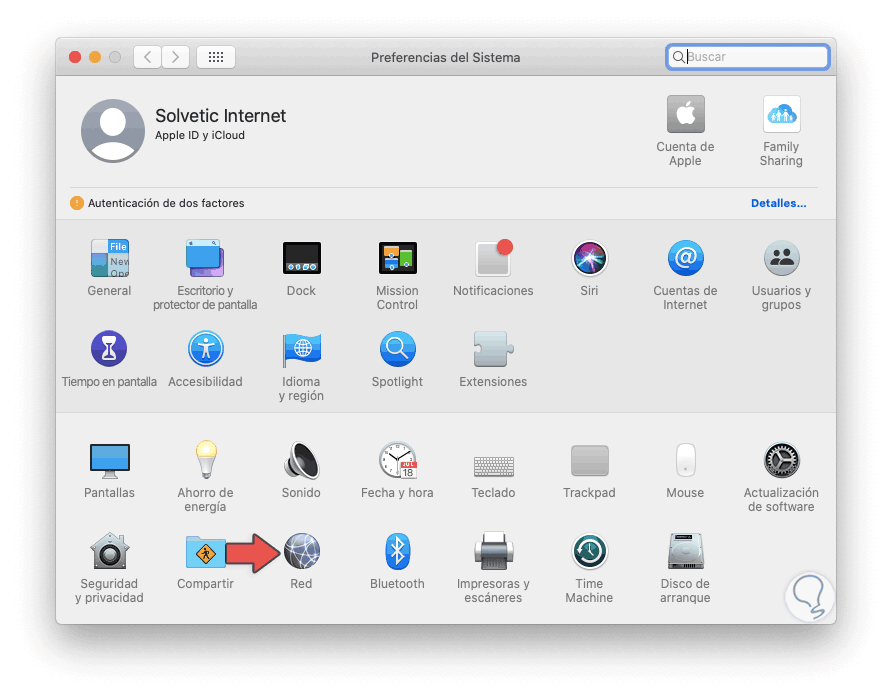Viewport: 892px width, 698px height.
Task: Open Seguridad y privacidad pane
Action: pyautogui.click(x=110, y=551)
